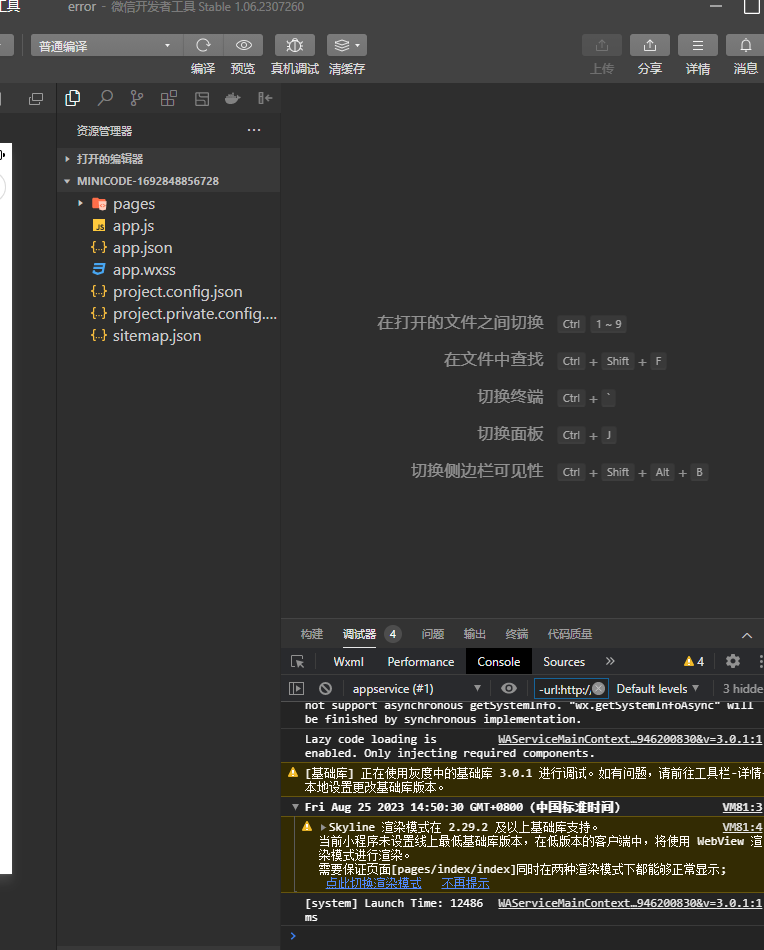Open WAServiceMainContext link beside Launch Time
This screenshot has width=764, height=950.
pos(630,903)
